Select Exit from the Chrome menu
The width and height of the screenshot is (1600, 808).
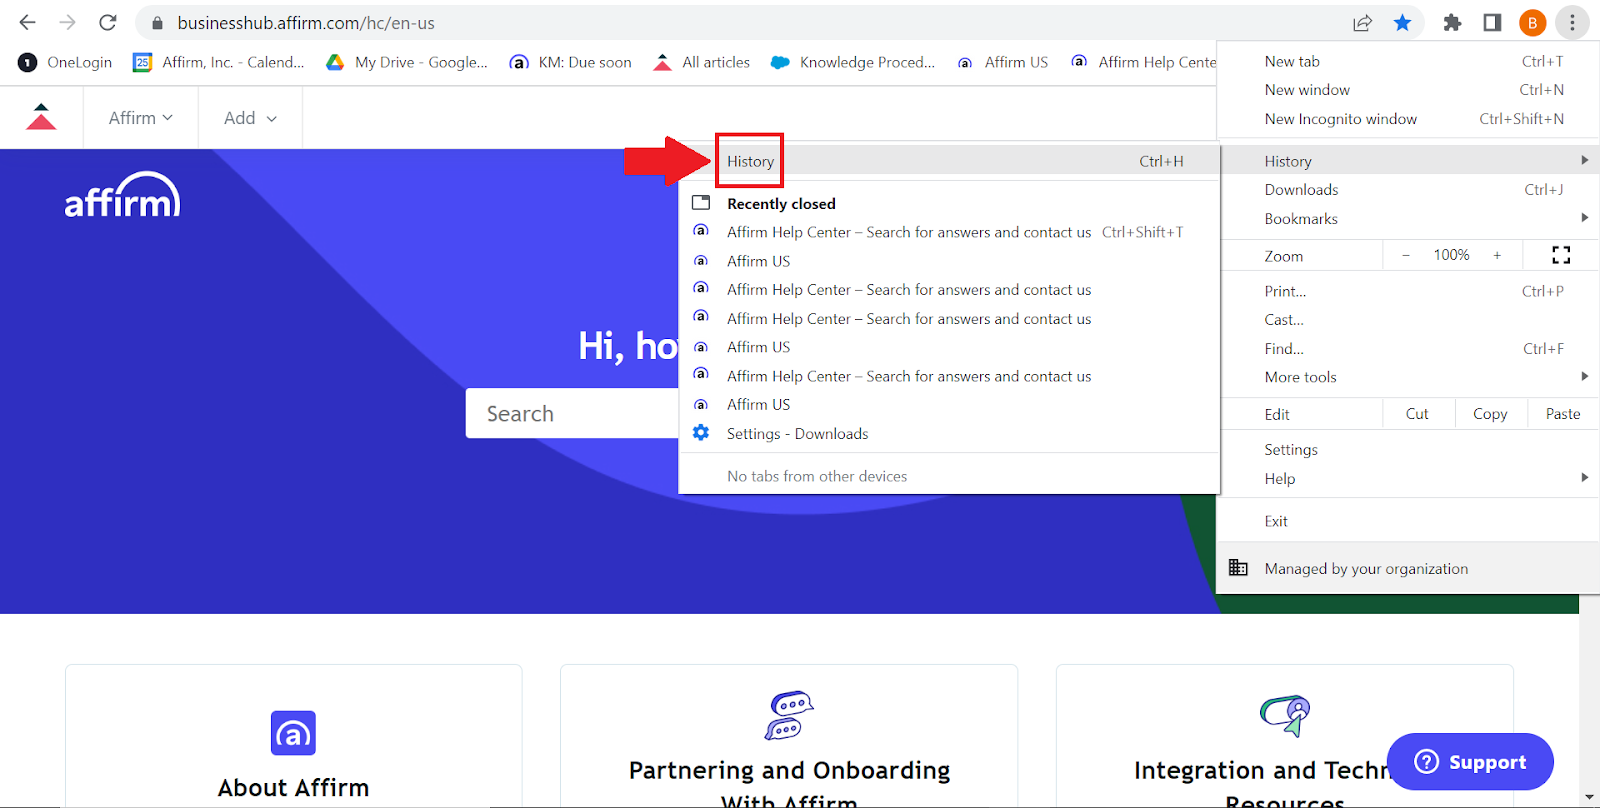point(1408,521)
